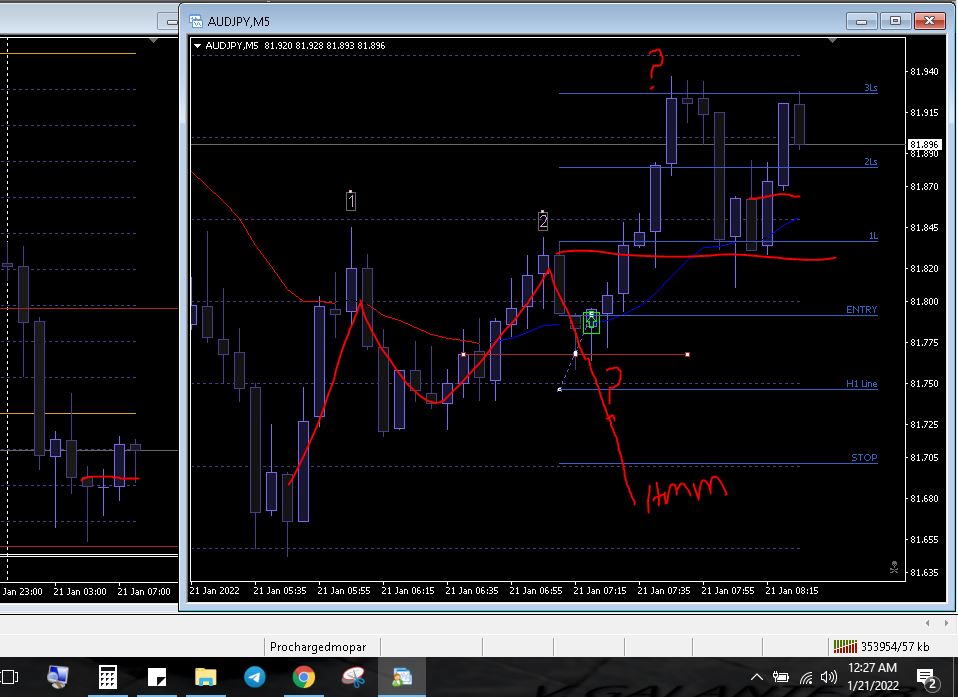Click the green buy arrow marker on chart
This screenshot has width=958, height=697.
point(591,321)
